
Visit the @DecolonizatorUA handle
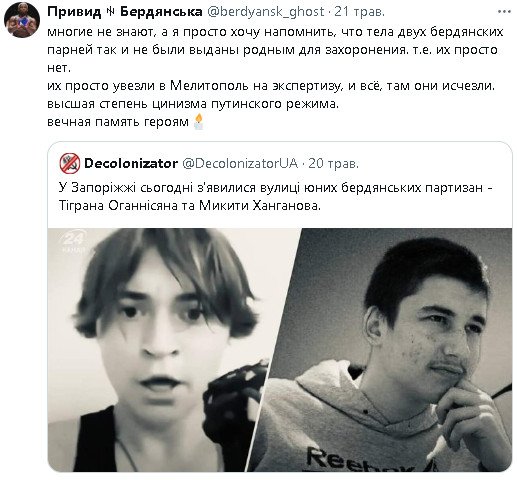point(240,163)
